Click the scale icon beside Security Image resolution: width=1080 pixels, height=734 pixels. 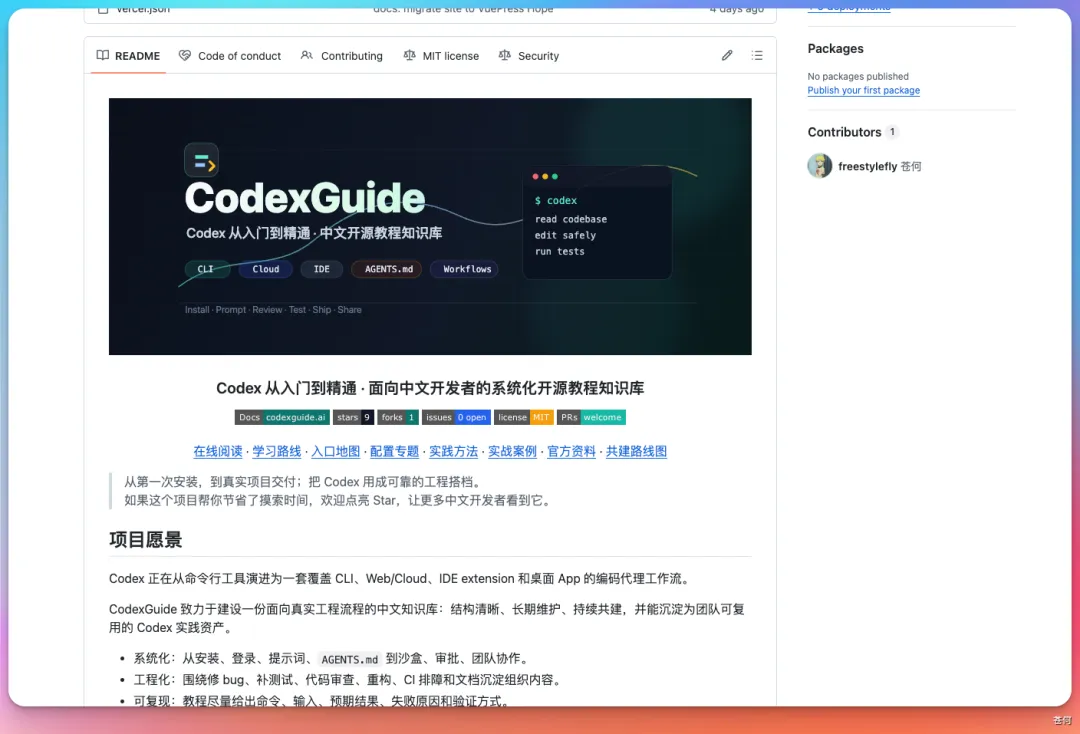(504, 55)
